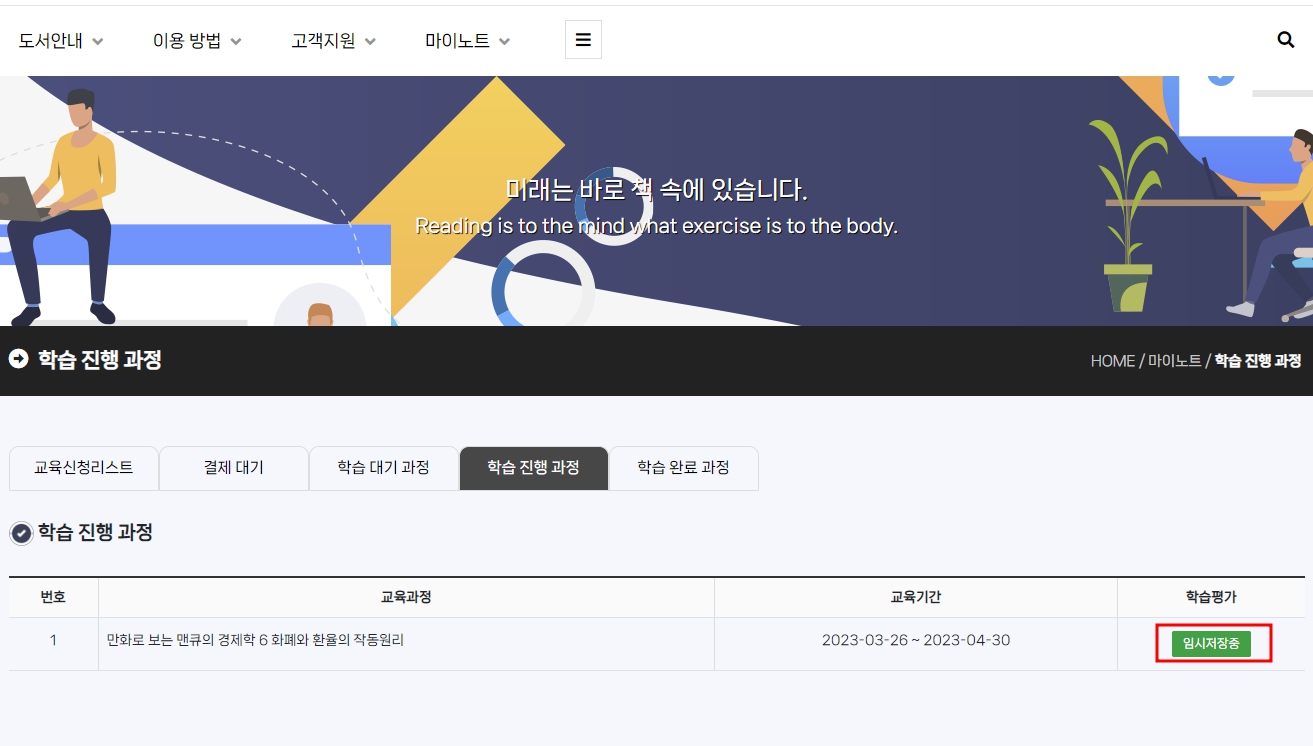Click the arrow circle icon beside page title
Screen dimensions: 1313x746
pyautogui.click(x=18, y=359)
